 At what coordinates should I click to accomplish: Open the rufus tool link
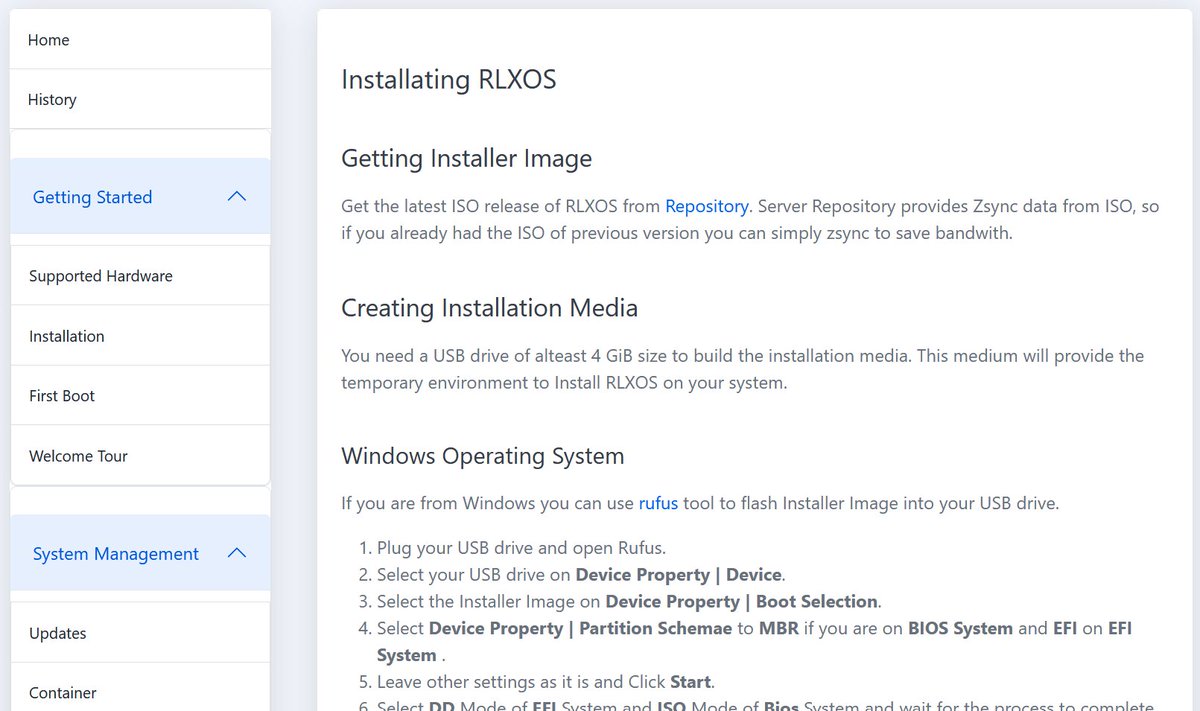(x=658, y=503)
